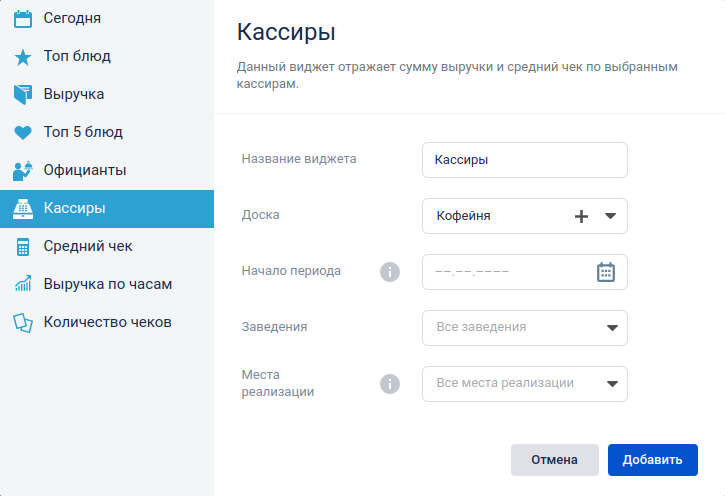Open the Все места реализации dropdown

(x=525, y=384)
